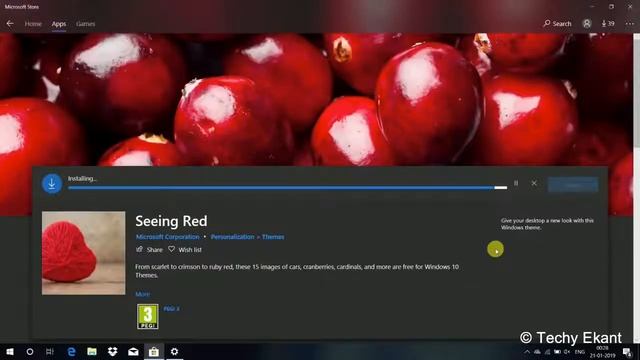Cancel the installation with the X

tap(534, 183)
